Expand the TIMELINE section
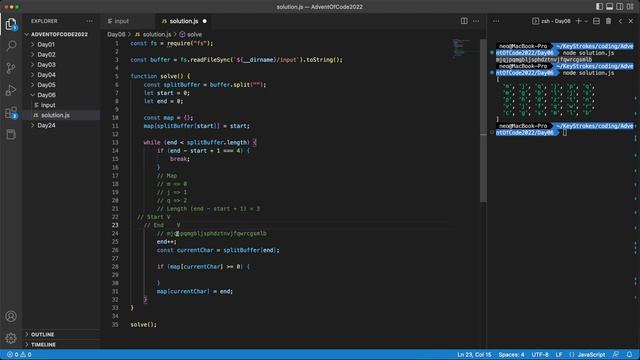Image resolution: width=640 pixels, height=360 pixels. coord(61,344)
